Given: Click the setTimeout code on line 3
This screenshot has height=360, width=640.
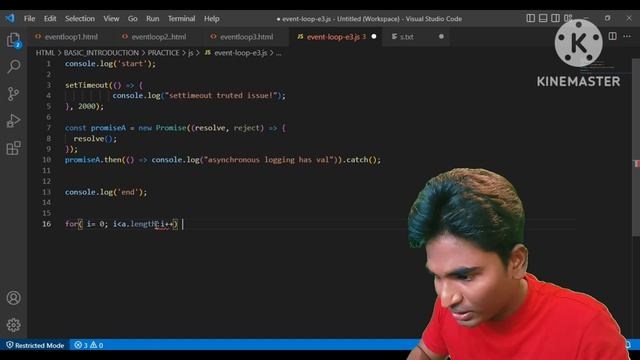Looking at the screenshot, I should [x=104, y=85].
